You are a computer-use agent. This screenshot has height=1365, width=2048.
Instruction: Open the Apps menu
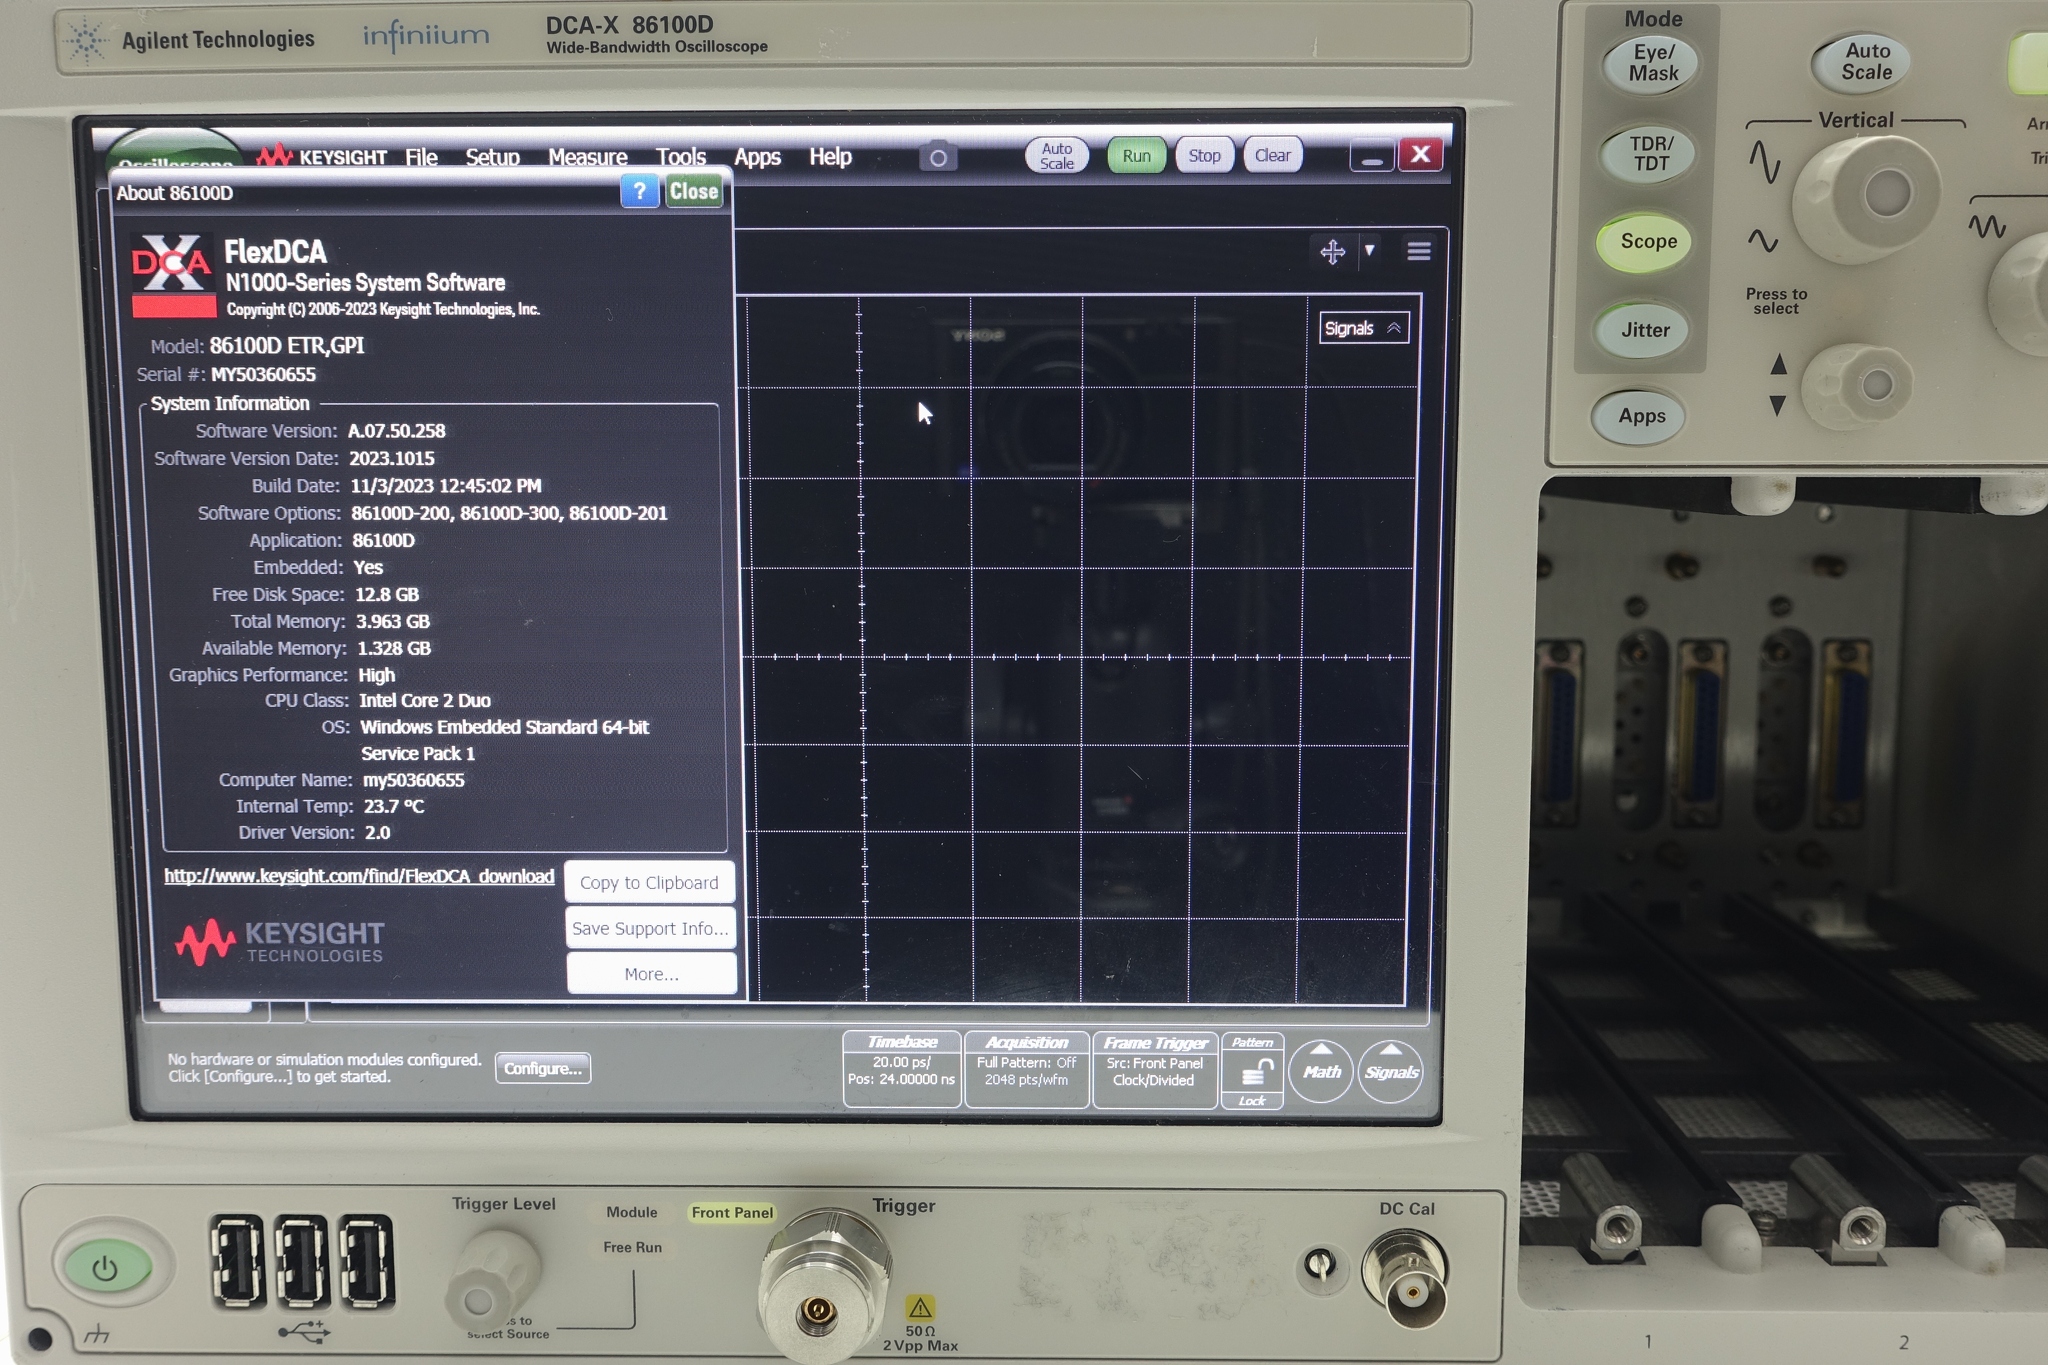[757, 157]
